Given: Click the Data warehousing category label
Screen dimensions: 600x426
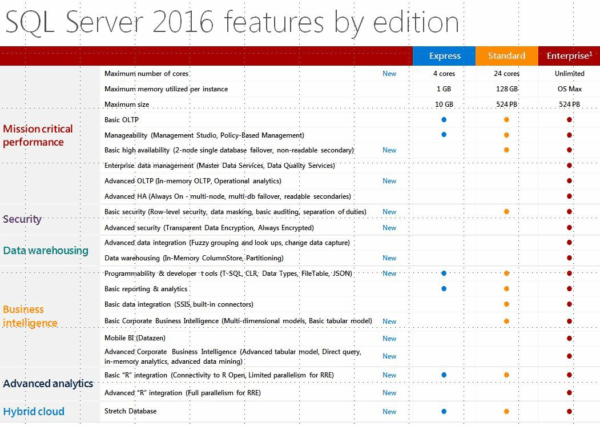Looking at the screenshot, I should [x=45, y=250].
